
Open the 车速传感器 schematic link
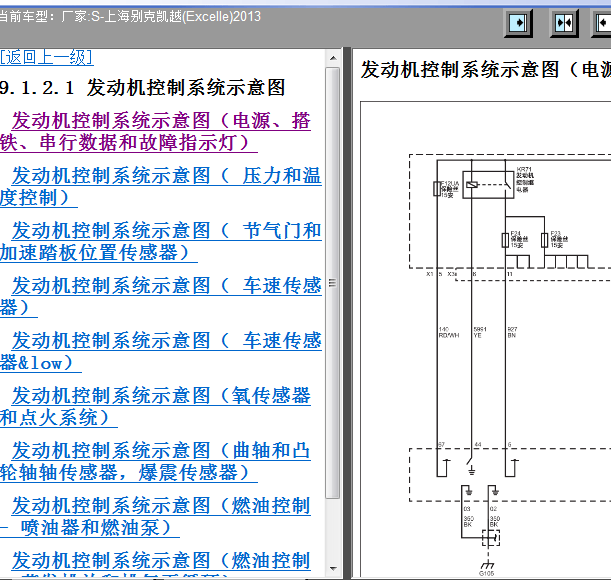click(161, 296)
